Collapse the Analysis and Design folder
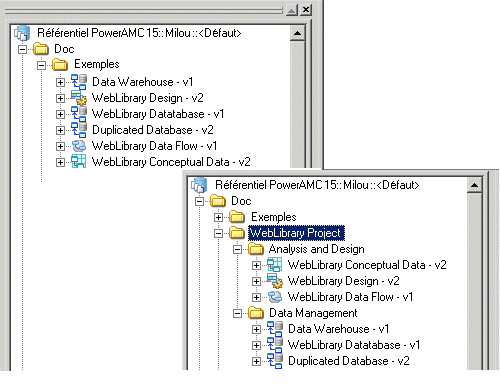Screen dimensions: 500x387 [237, 249]
